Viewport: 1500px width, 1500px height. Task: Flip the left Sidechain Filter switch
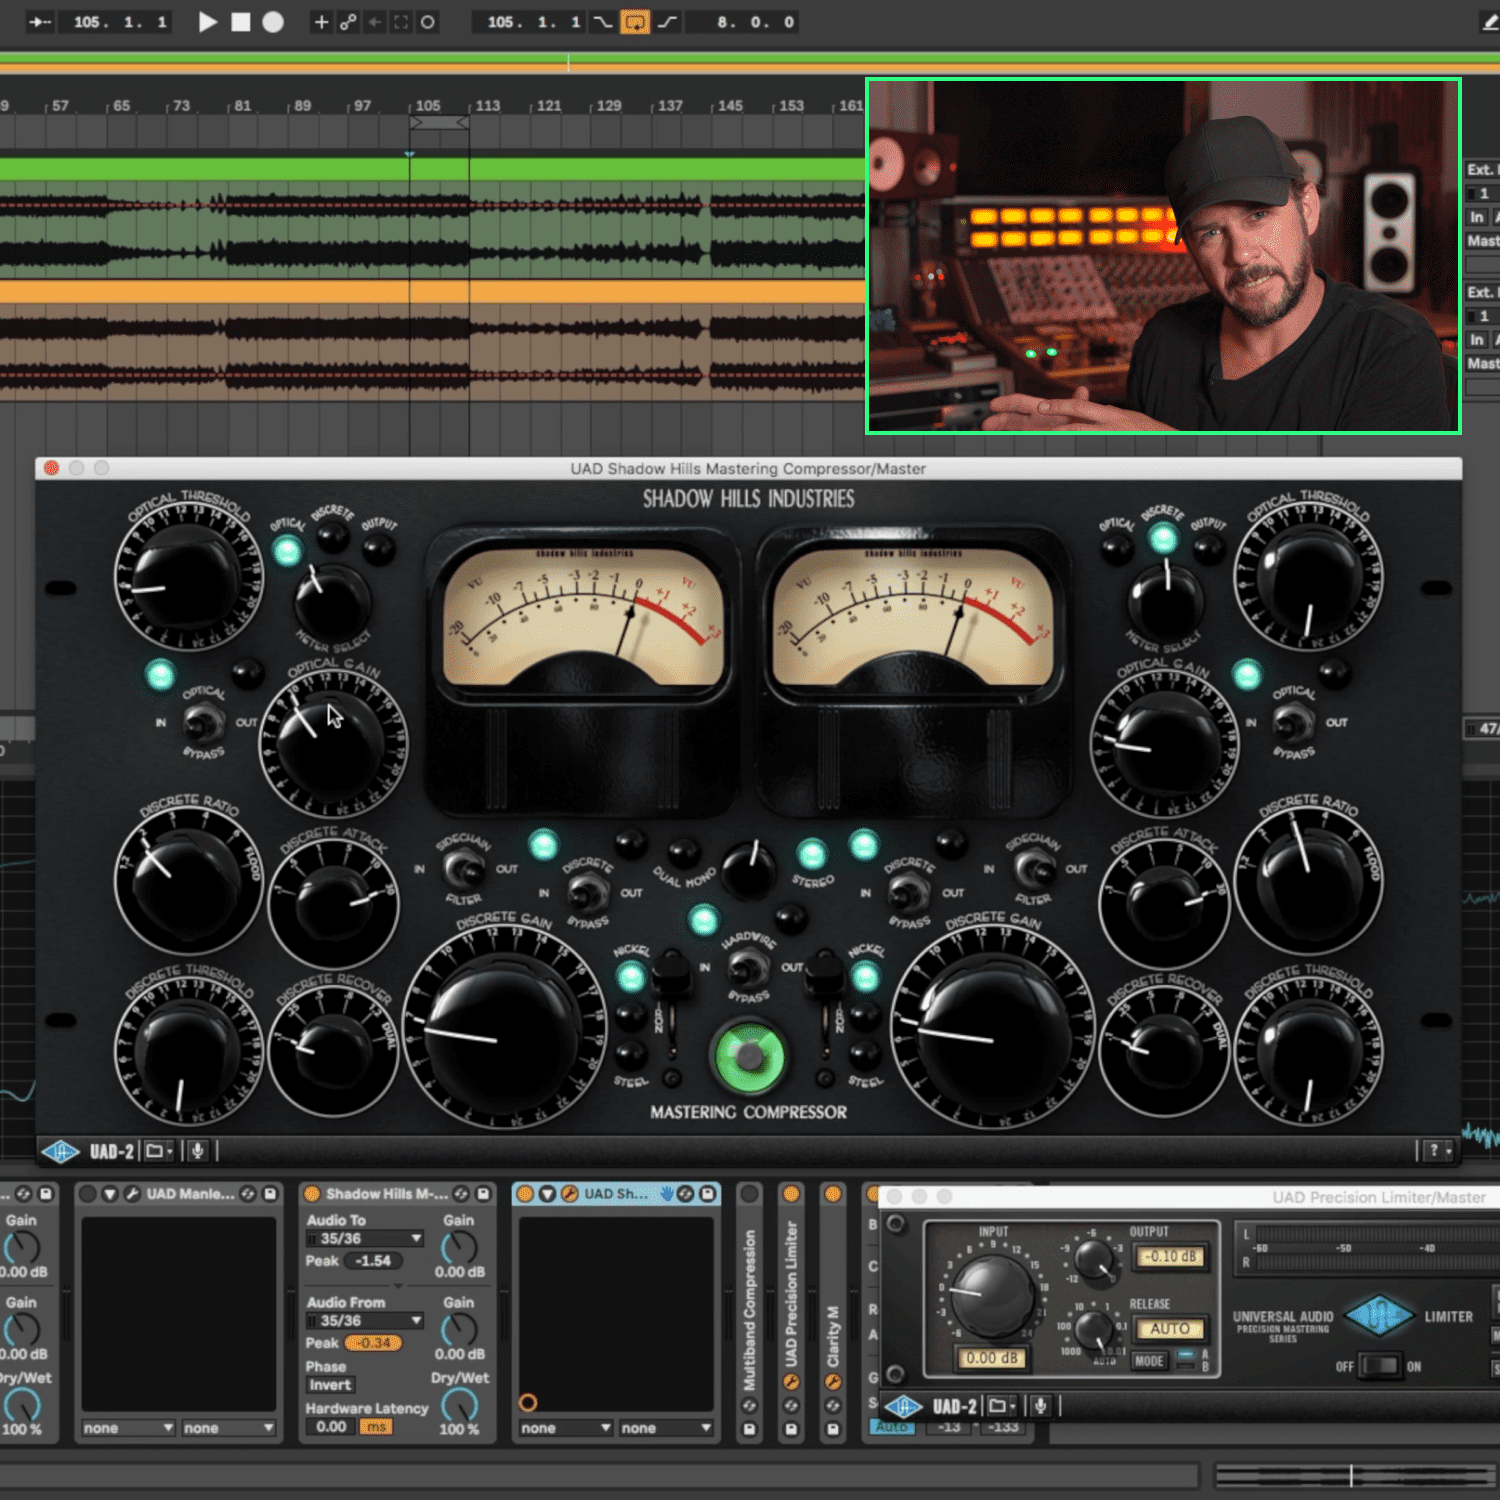[463, 869]
